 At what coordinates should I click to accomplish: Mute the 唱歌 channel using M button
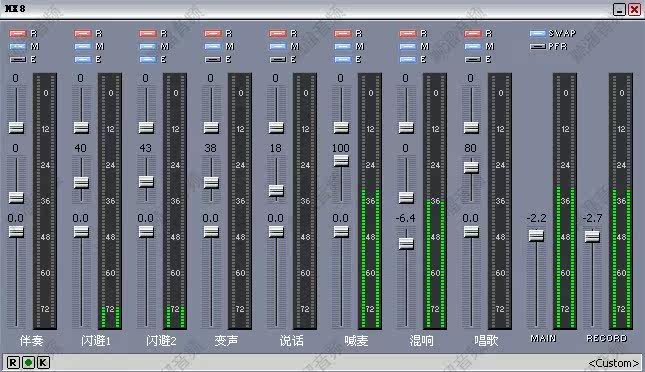tap(473, 46)
